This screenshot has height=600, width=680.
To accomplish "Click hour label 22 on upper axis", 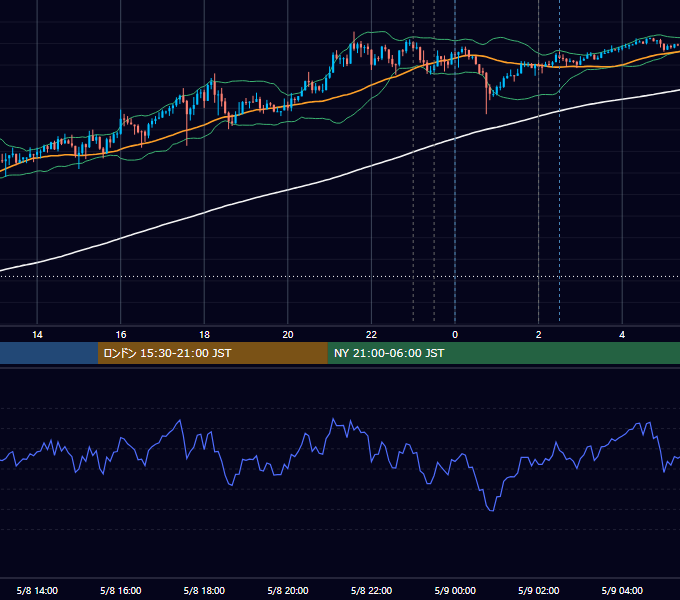I will [371, 335].
